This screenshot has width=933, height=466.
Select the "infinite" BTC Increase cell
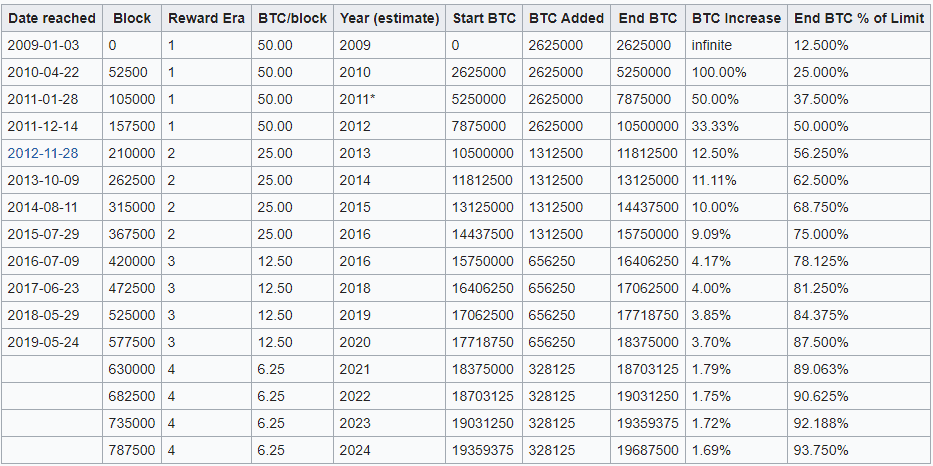click(711, 45)
